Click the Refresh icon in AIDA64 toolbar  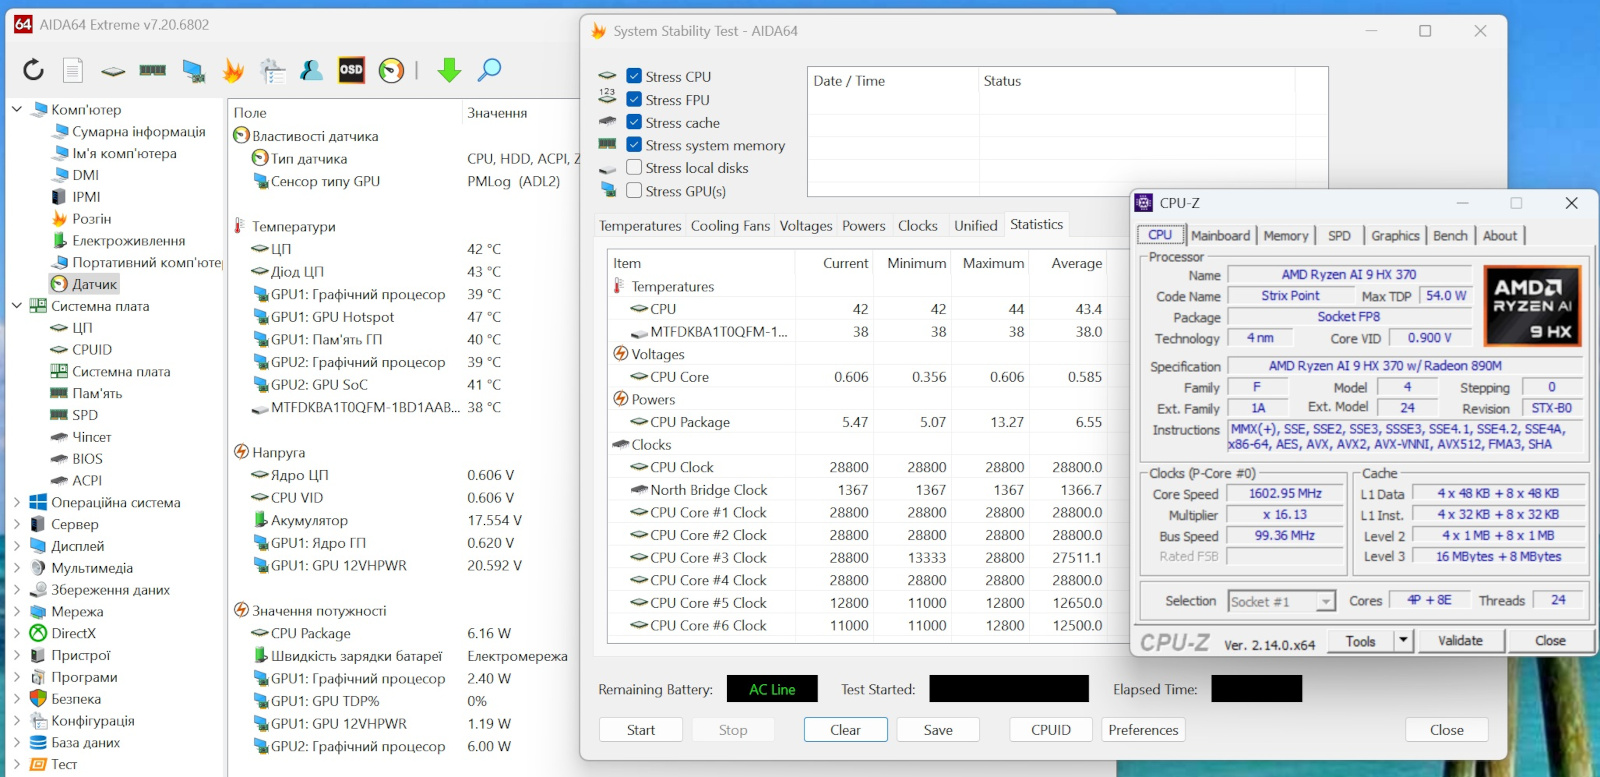[x=33, y=70]
